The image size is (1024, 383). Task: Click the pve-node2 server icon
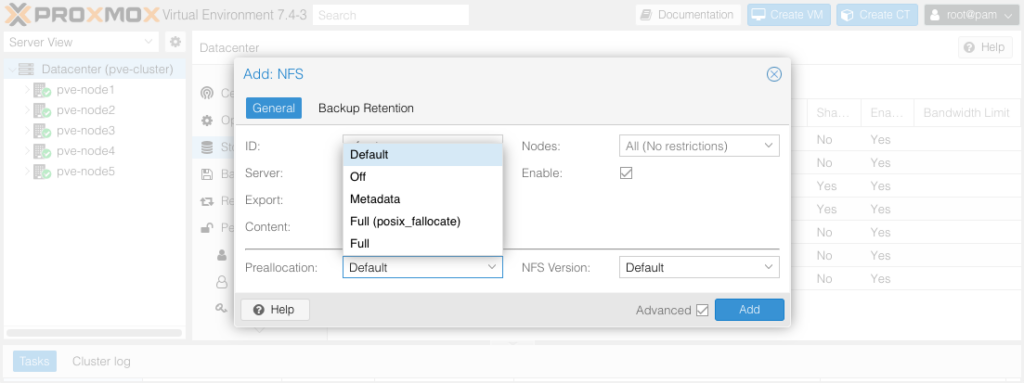[42, 110]
